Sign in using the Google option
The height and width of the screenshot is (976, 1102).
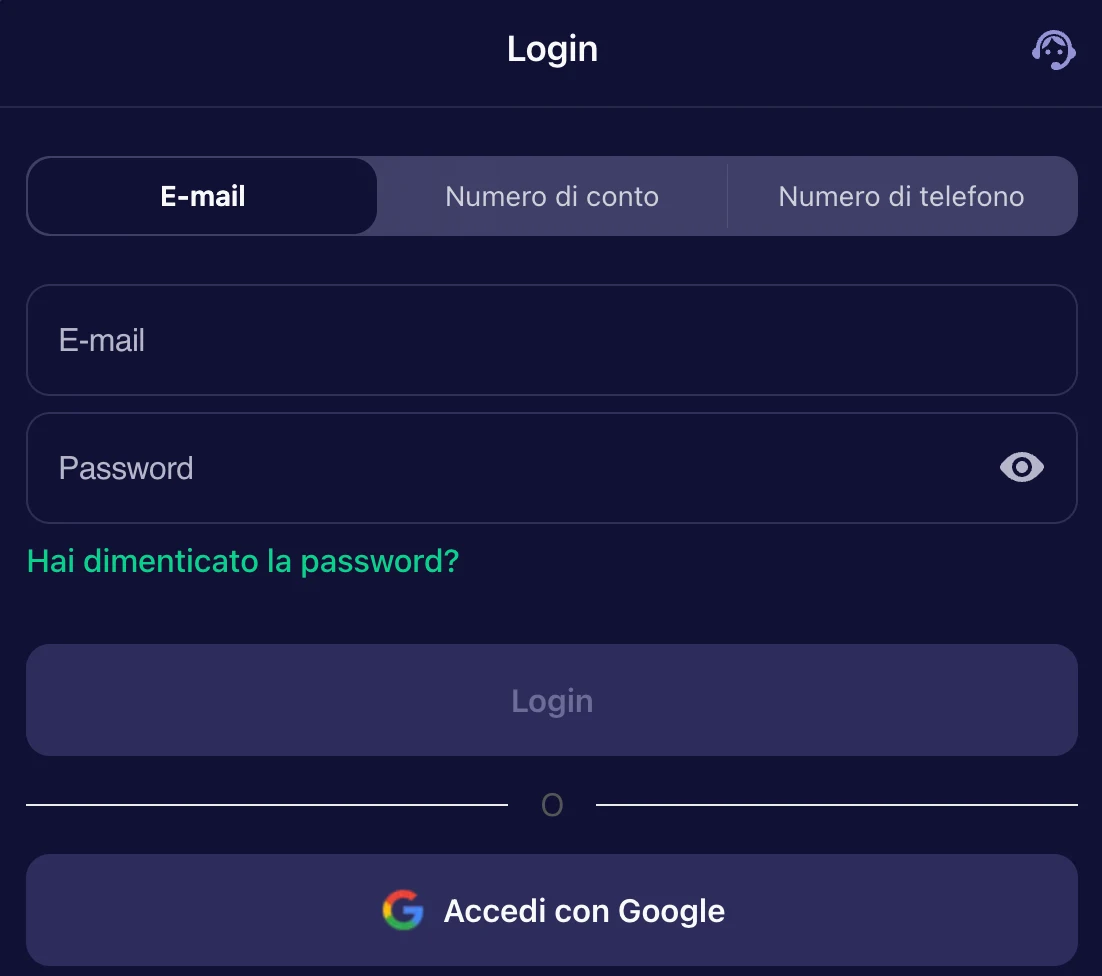pos(551,910)
